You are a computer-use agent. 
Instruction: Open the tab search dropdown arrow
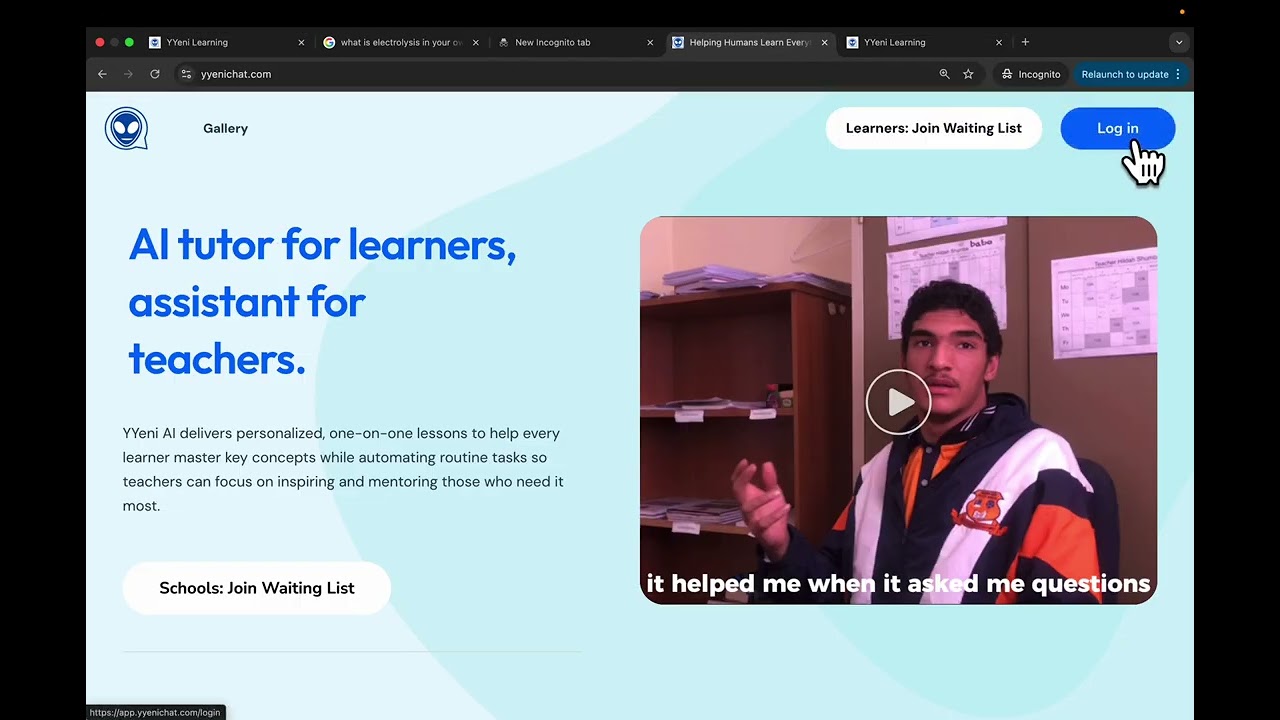pyautogui.click(x=1179, y=43)
